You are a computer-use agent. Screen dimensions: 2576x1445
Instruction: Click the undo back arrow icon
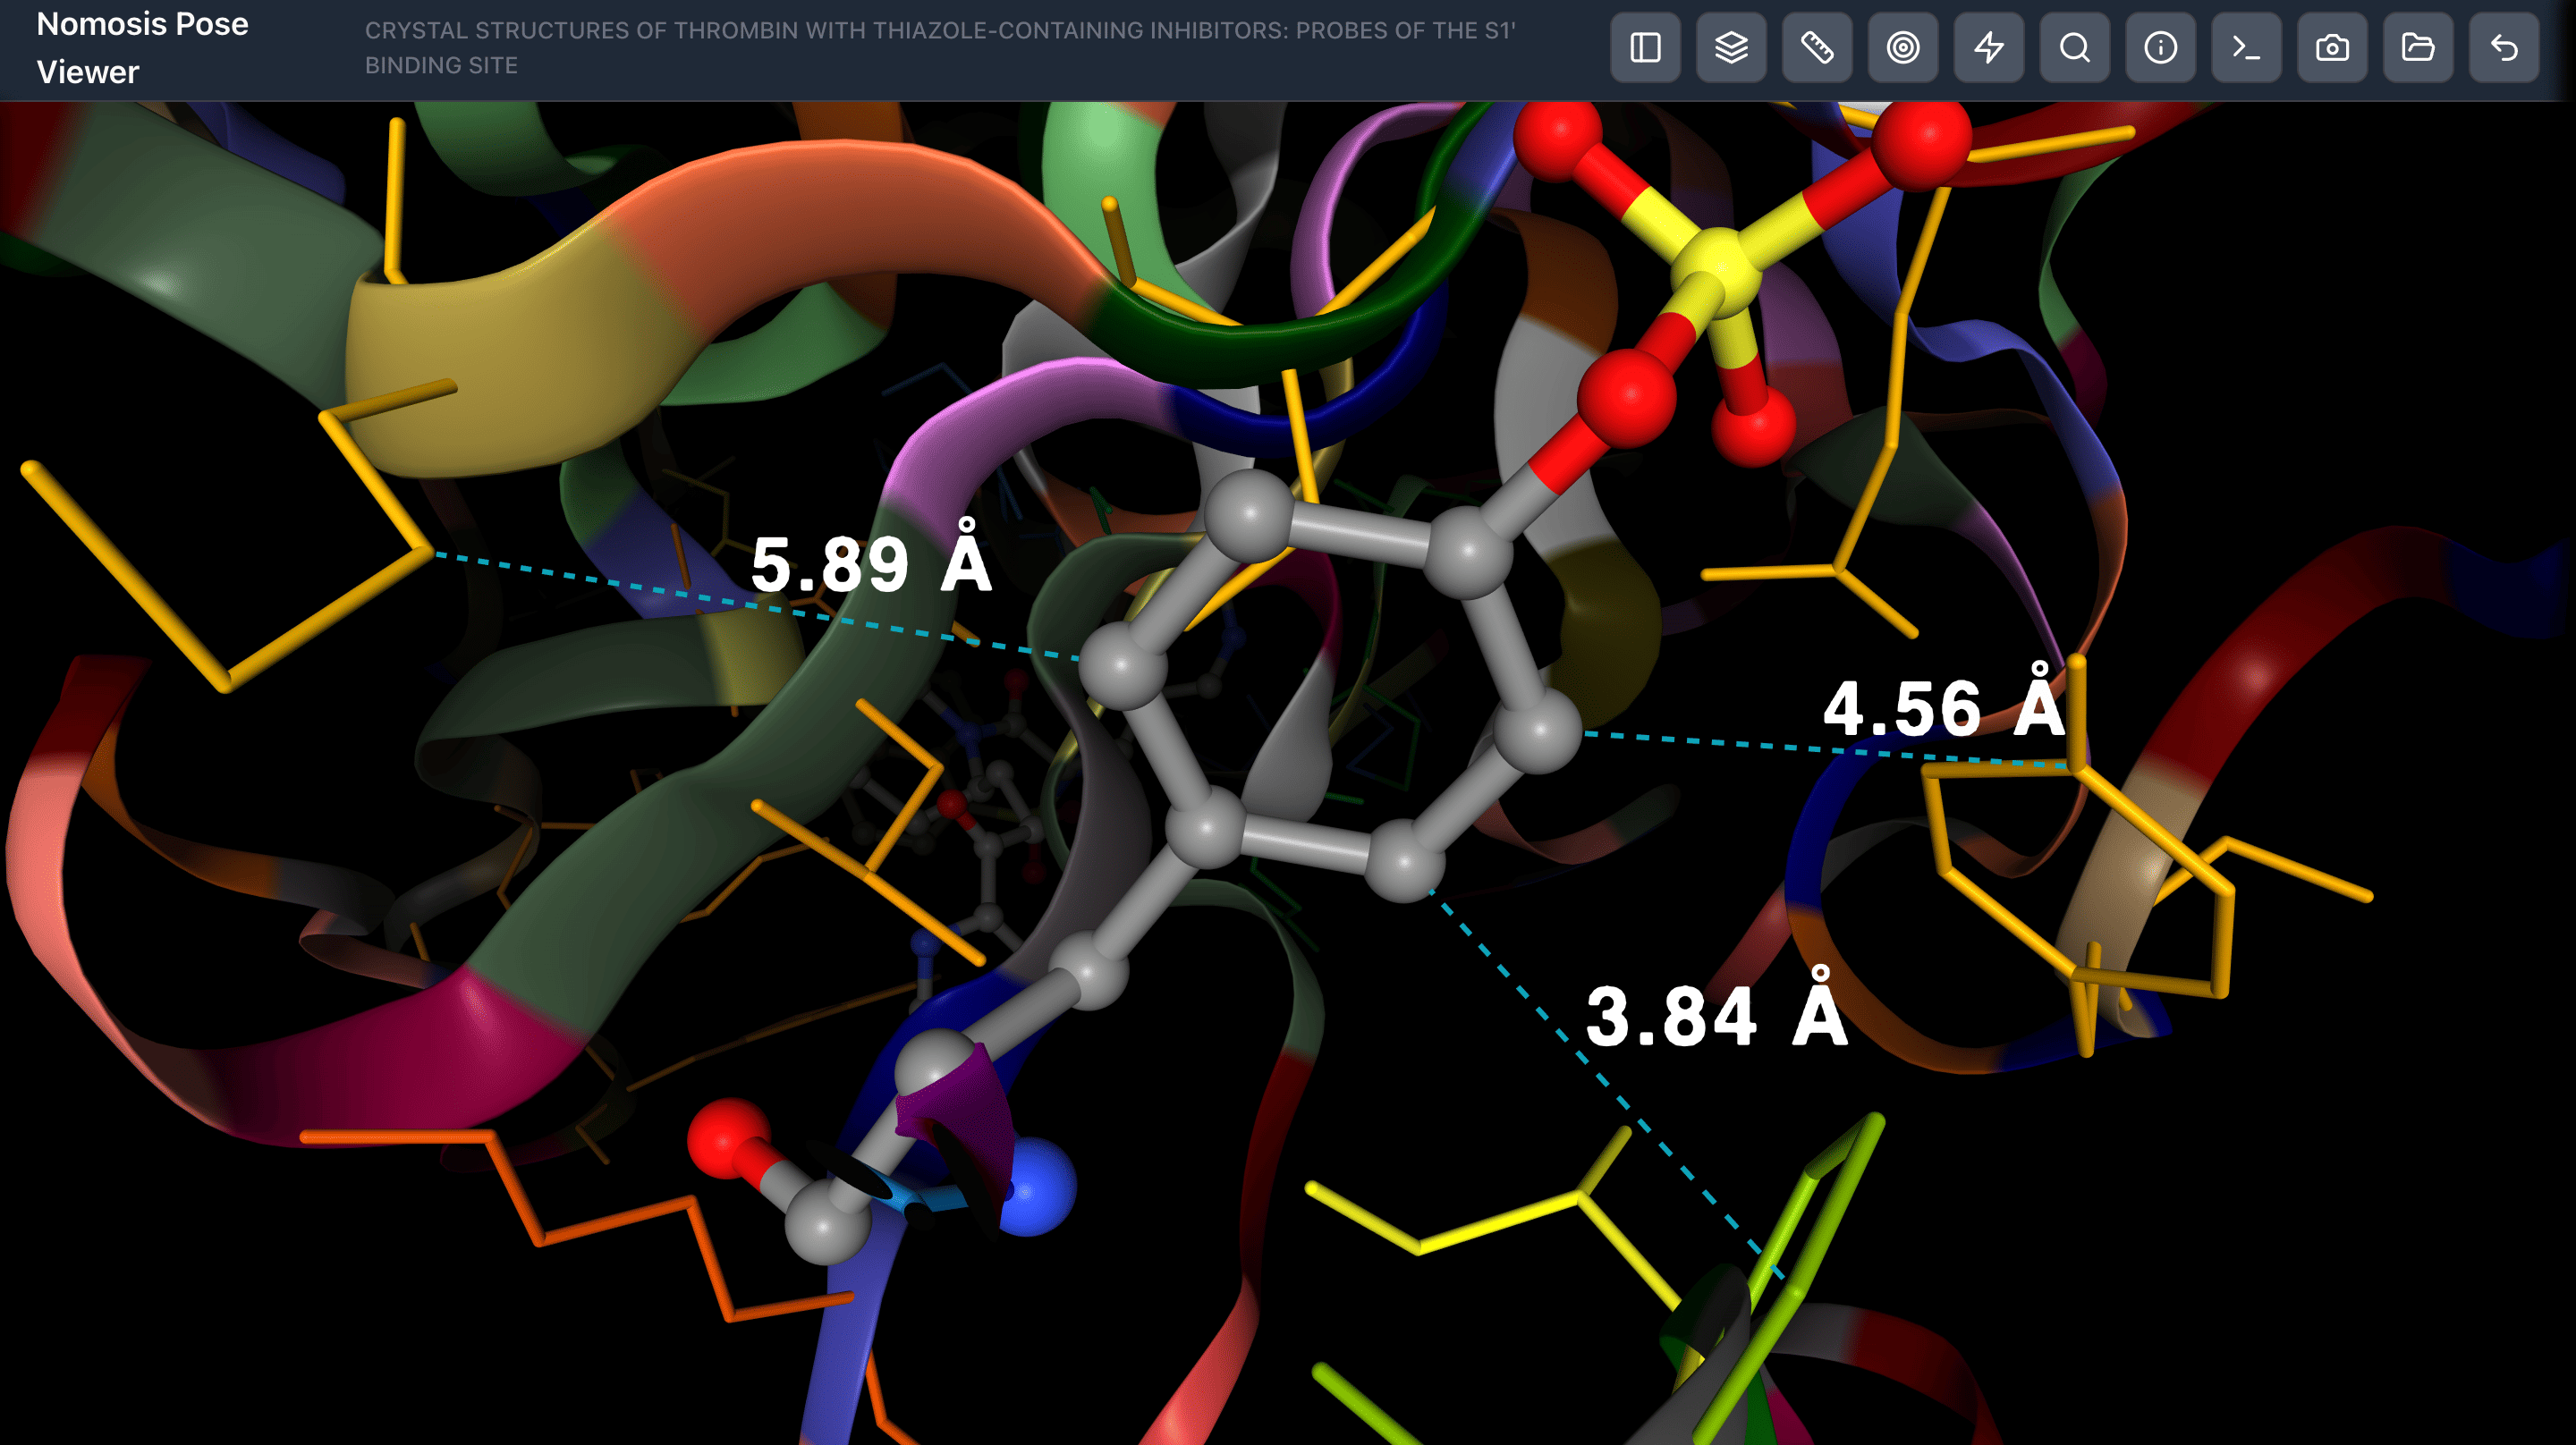pyautogui.click(x=2504, y=47)
